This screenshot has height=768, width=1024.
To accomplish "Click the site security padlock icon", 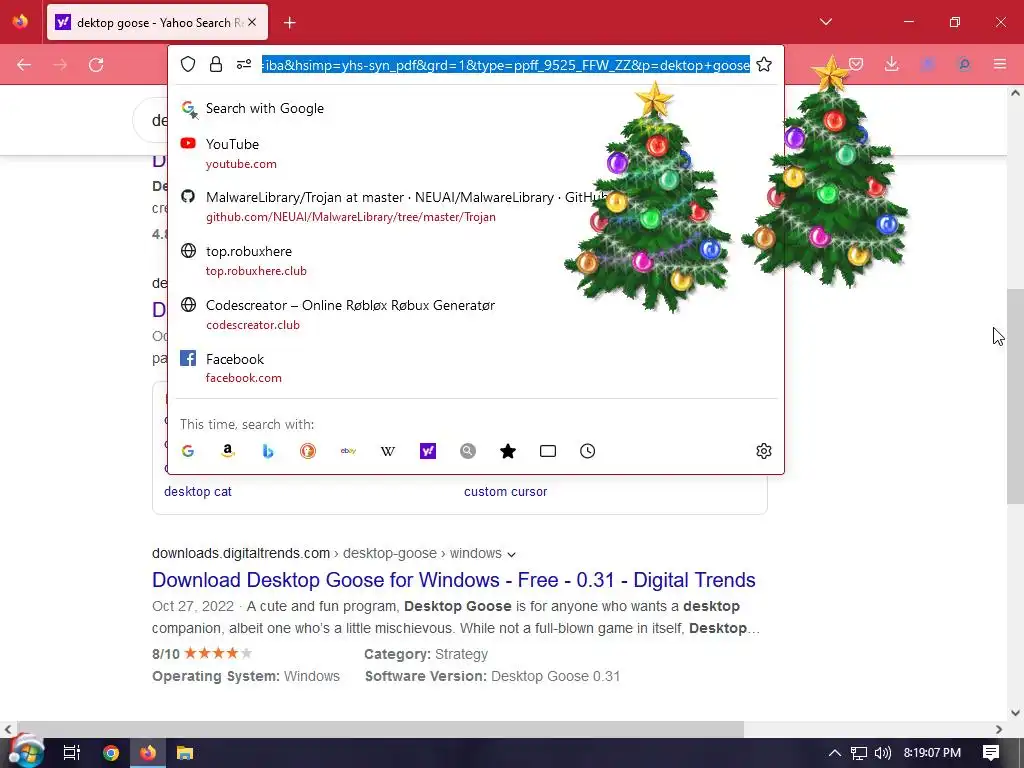I will 216,64.
